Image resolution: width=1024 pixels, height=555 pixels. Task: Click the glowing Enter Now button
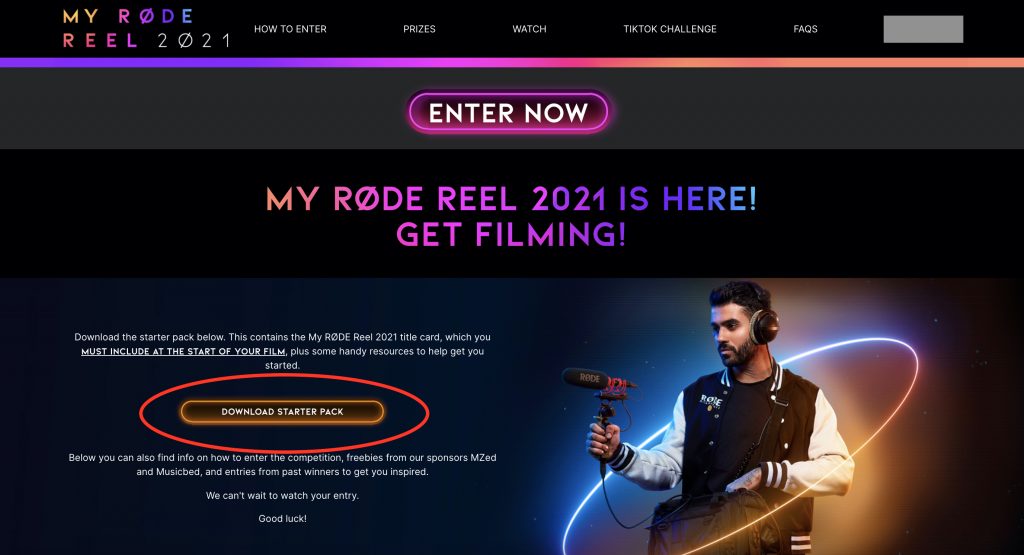point(509,112)
